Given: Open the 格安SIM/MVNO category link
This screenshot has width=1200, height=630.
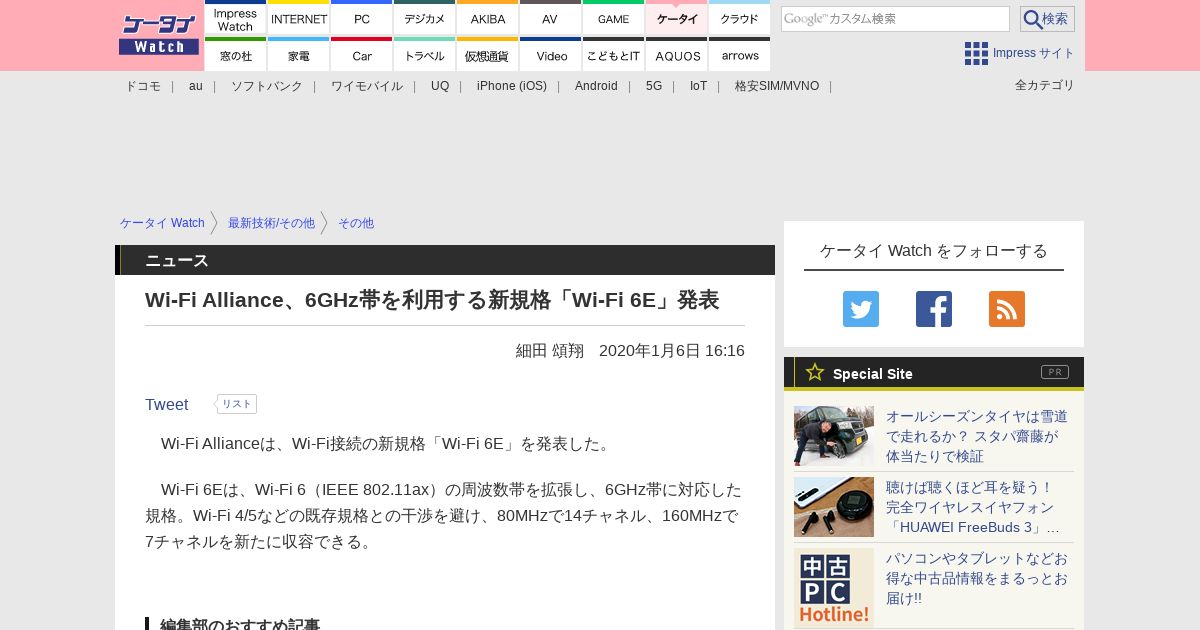Looking at the screenshot, I should [777, 86].
